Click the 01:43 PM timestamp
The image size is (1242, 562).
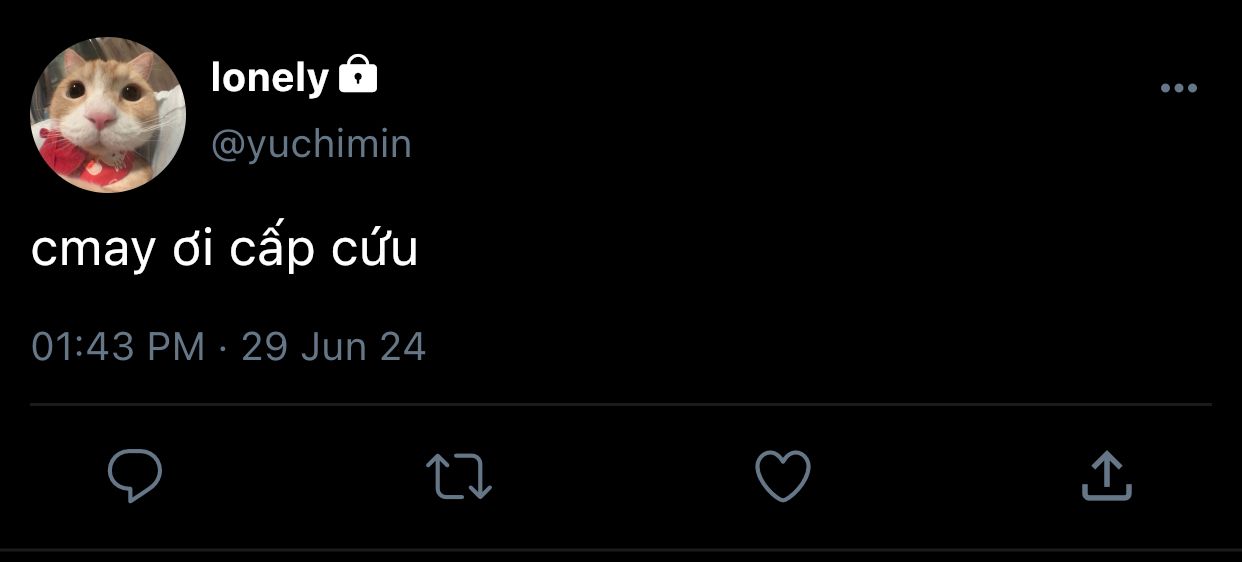[x=118, y=347]
